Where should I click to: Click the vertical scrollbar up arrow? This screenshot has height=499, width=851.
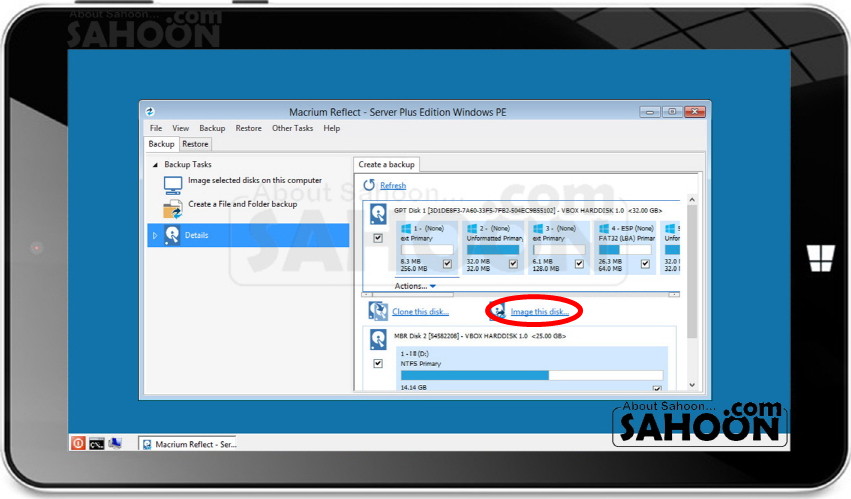pos(692,200)
